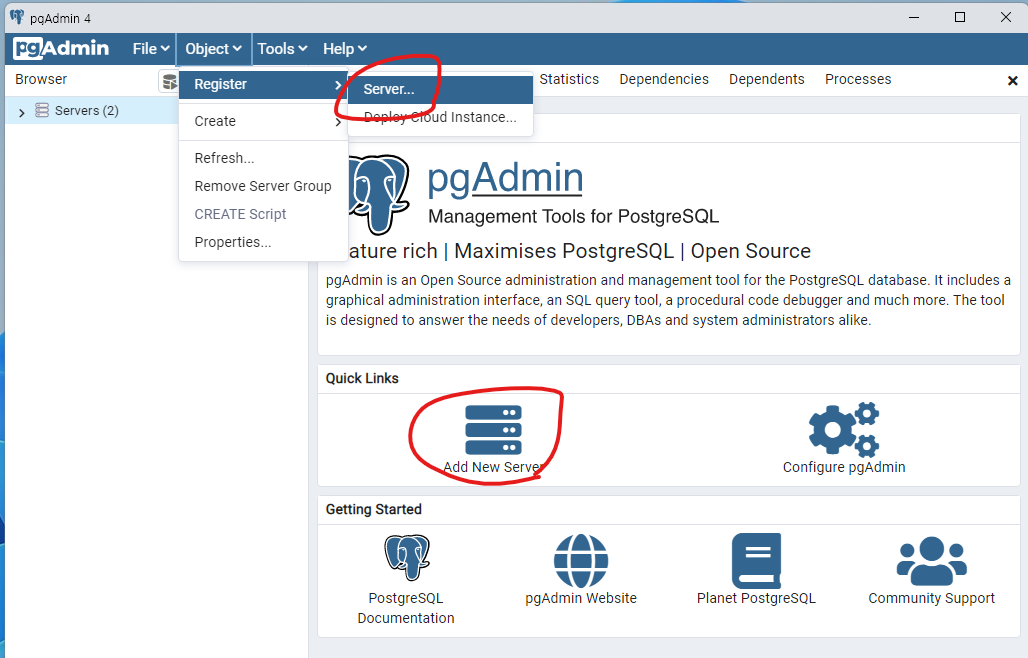Click the Community Support link text

931,598
